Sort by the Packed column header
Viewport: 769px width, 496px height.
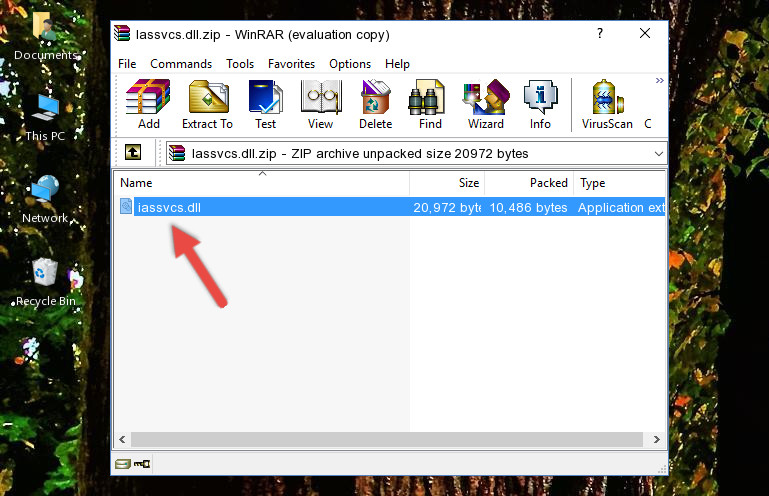529,183
